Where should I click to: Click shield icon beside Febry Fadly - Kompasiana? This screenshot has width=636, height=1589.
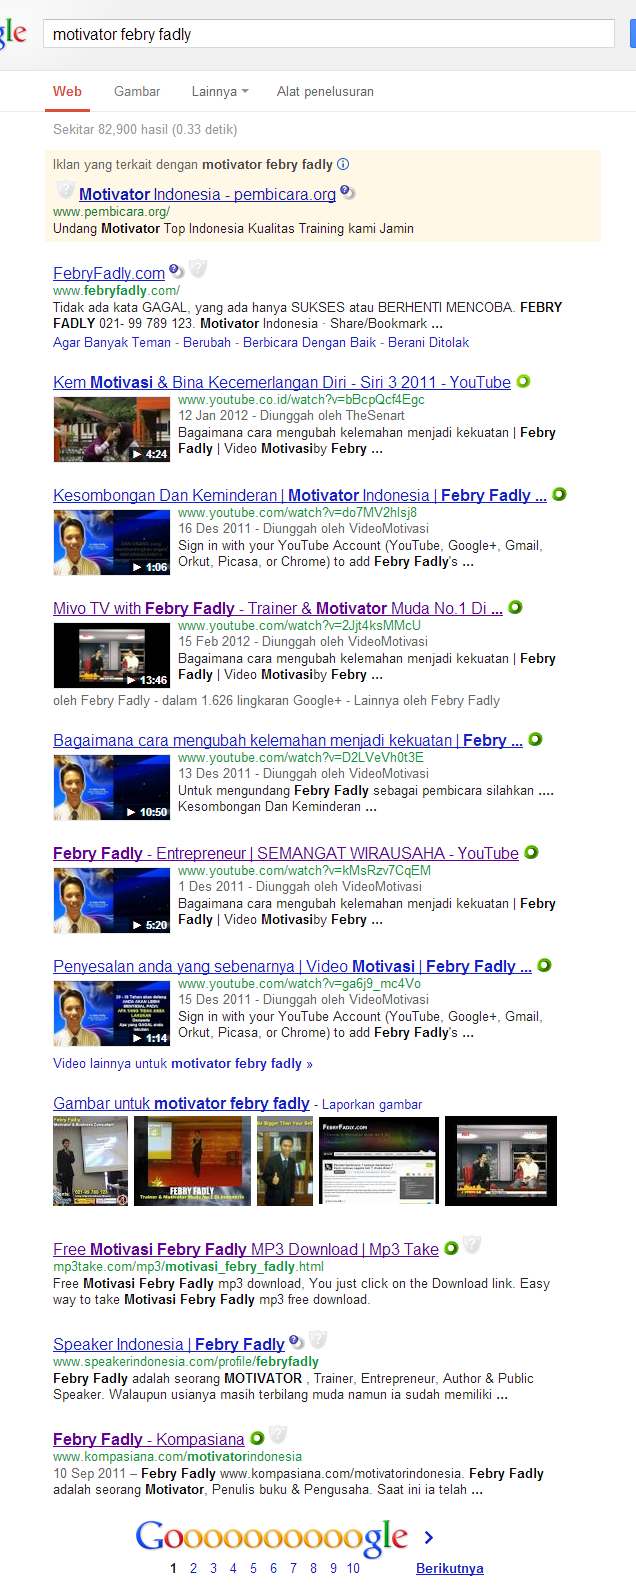[x=278, y=1434]
